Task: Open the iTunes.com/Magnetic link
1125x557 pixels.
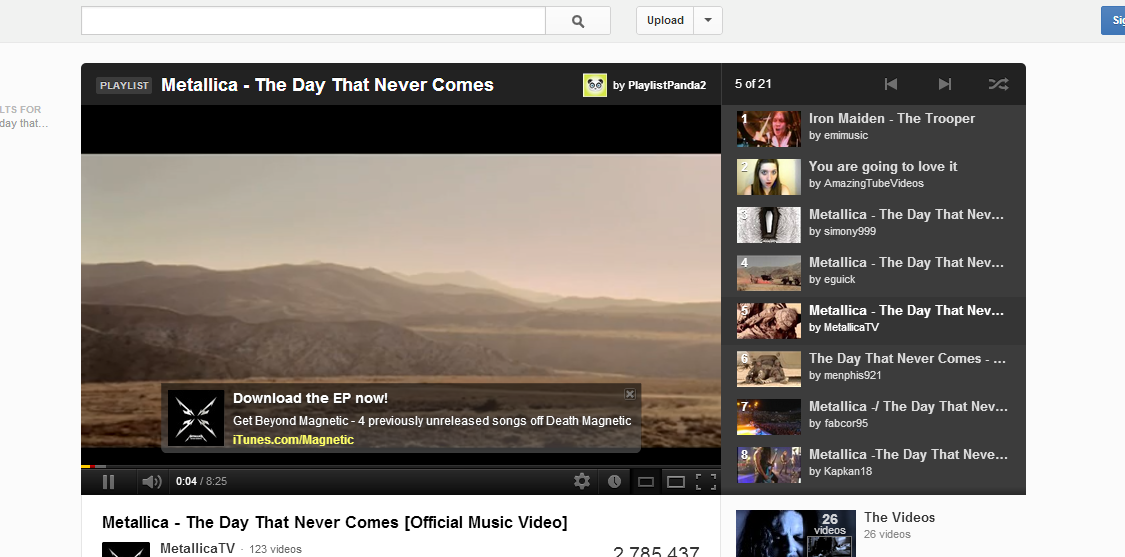Action: [293, 440]
